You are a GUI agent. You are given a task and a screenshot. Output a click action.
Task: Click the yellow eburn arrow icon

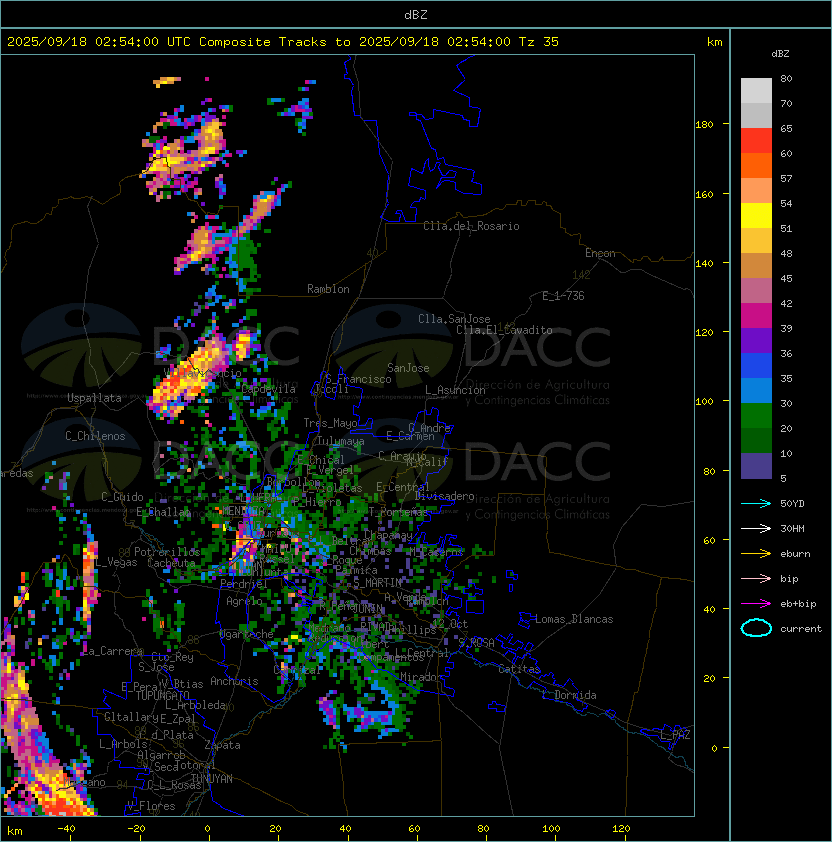coord(756,553)
